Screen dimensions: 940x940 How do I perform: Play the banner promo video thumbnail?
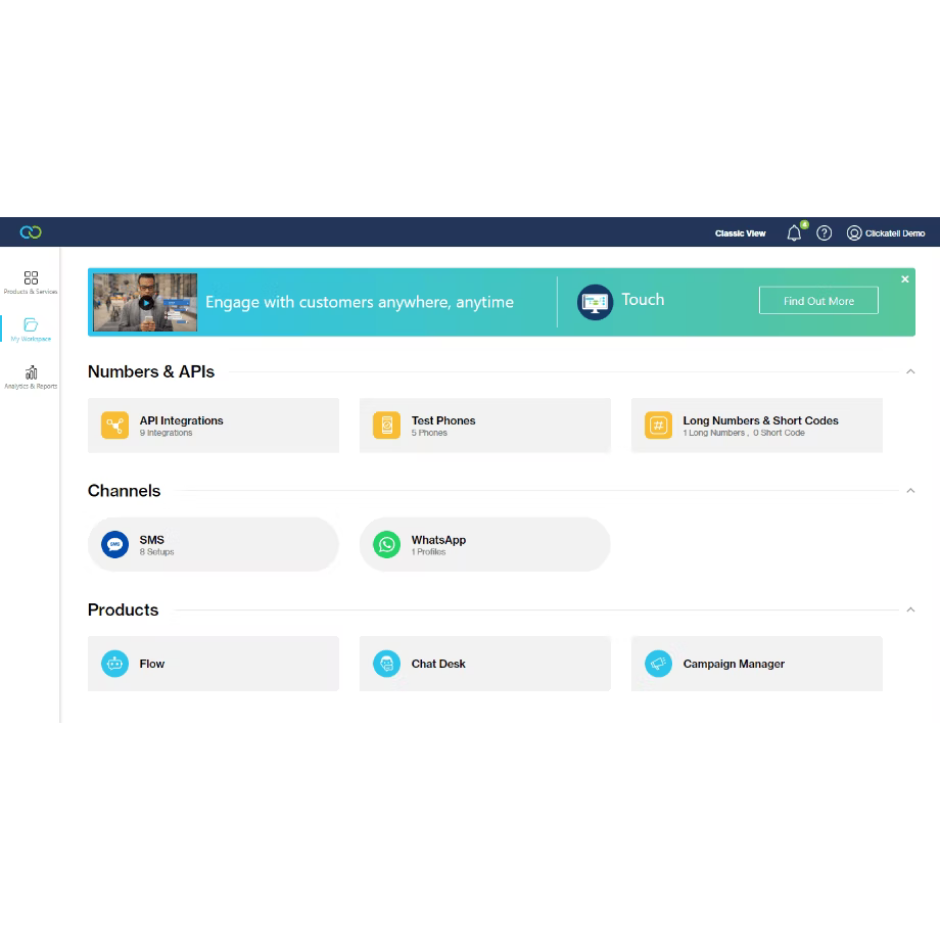[x=145, y=302]
